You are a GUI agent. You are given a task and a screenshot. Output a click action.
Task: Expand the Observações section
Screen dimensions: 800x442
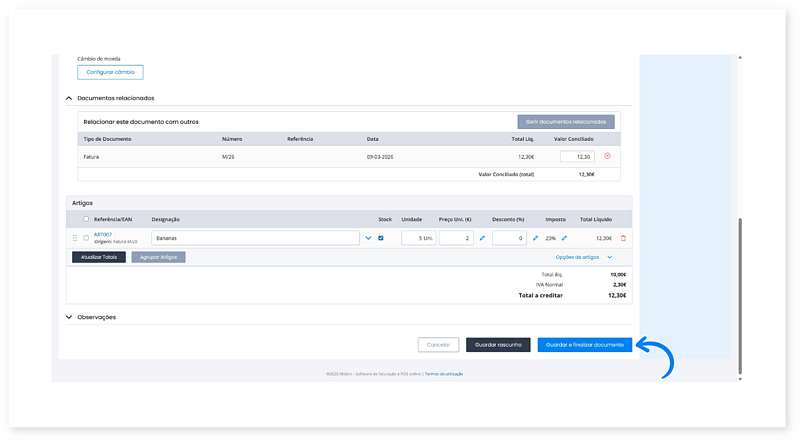pos(69,317)
